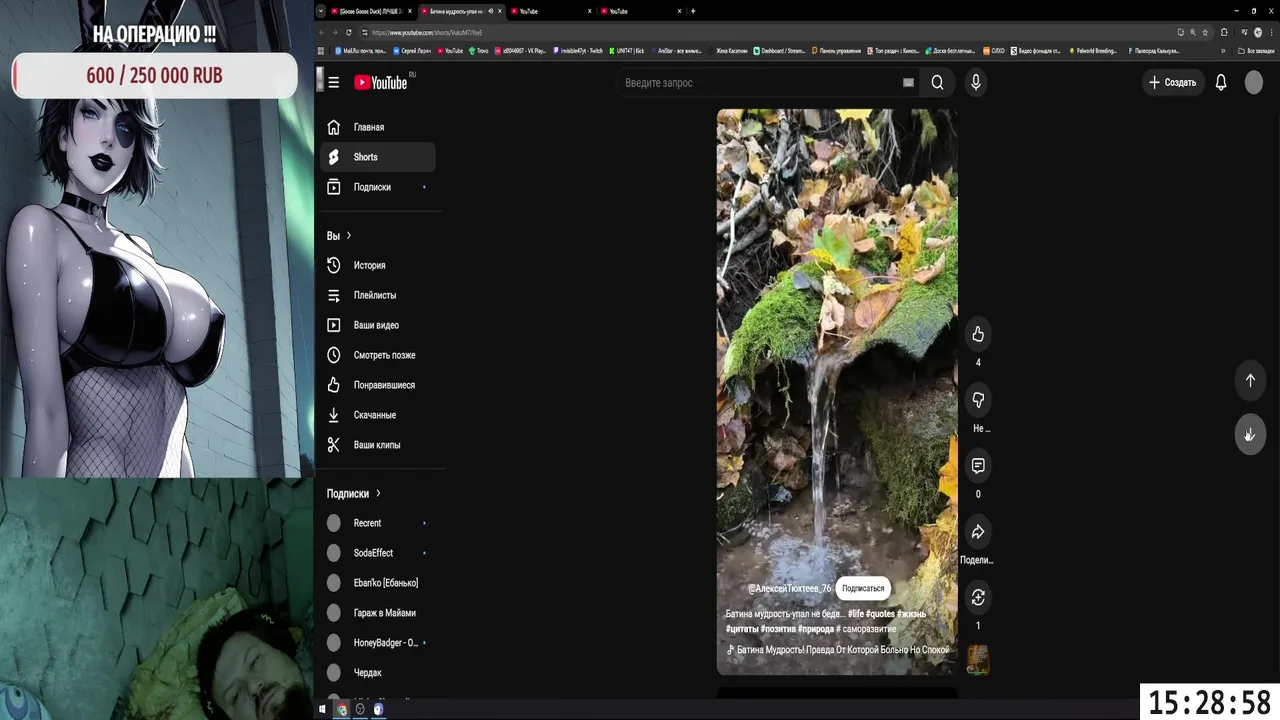Click the Подписаться button on the Short

point(863,588)
